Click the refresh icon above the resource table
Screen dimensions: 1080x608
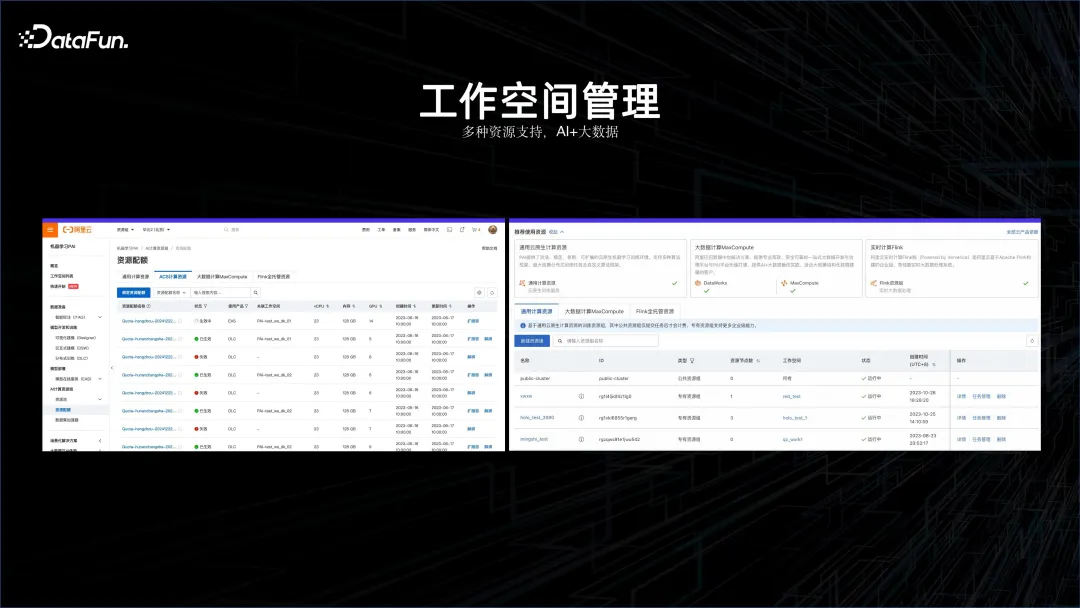pos(1032,339)
